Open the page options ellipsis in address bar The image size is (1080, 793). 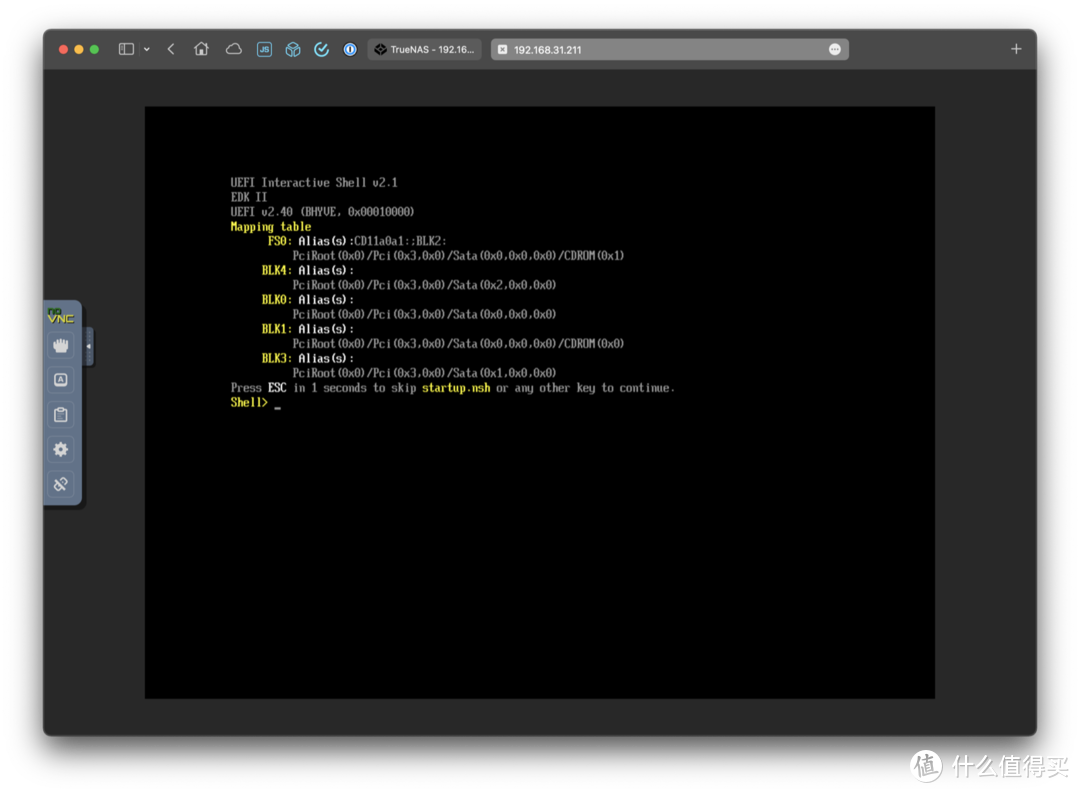(835, 49)
